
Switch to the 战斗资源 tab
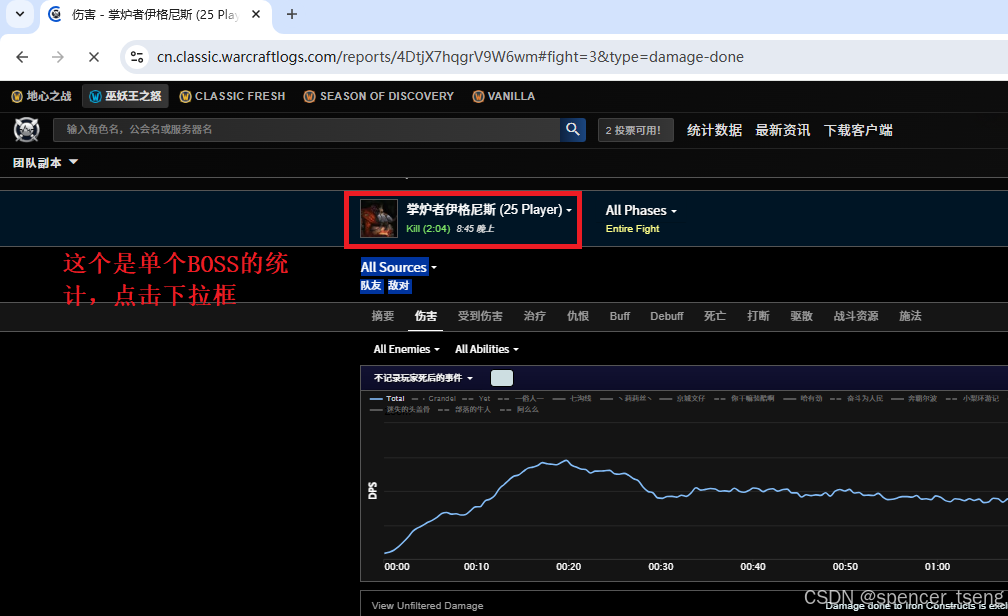tap(856, 316)
